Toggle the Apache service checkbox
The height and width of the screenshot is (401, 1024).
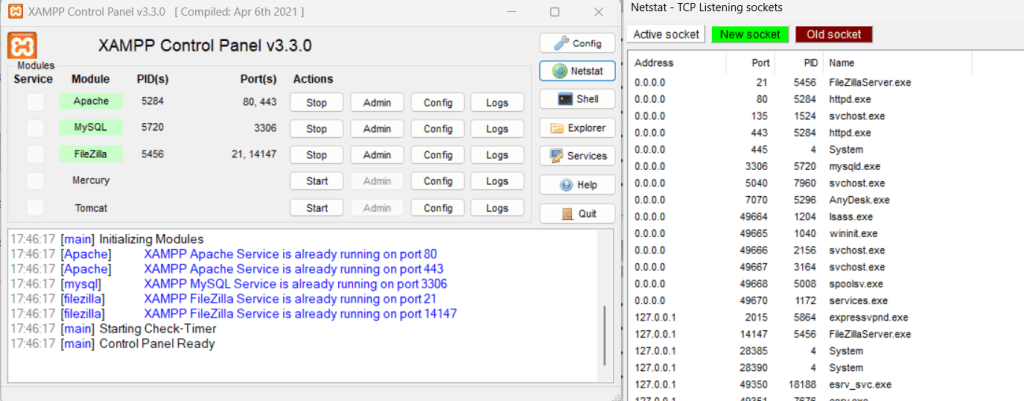pos(35,102)
